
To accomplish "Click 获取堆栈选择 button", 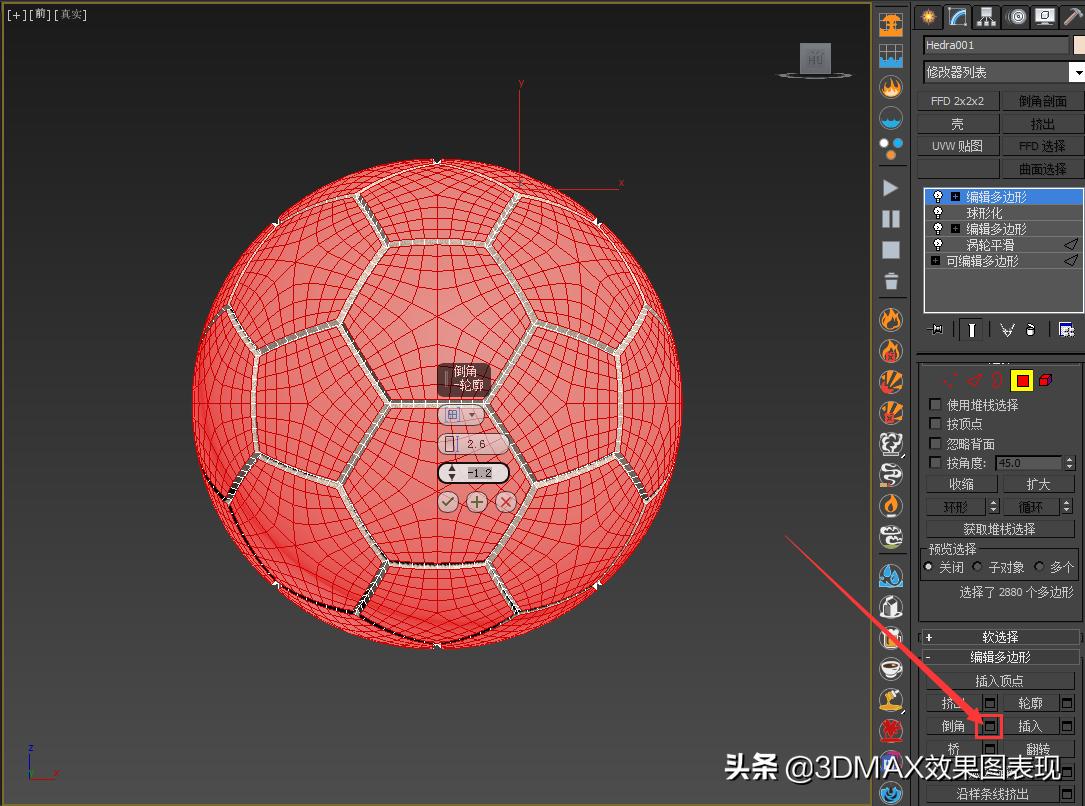I will click(1000, 528).
